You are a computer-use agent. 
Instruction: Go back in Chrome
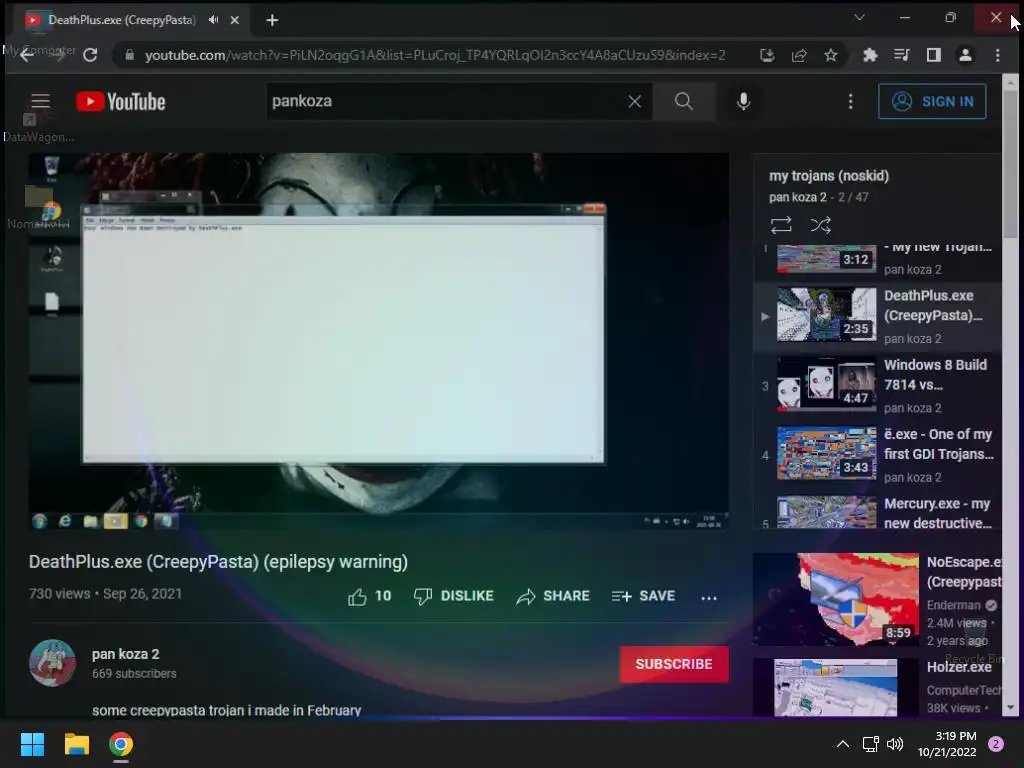tap(27, 55)
